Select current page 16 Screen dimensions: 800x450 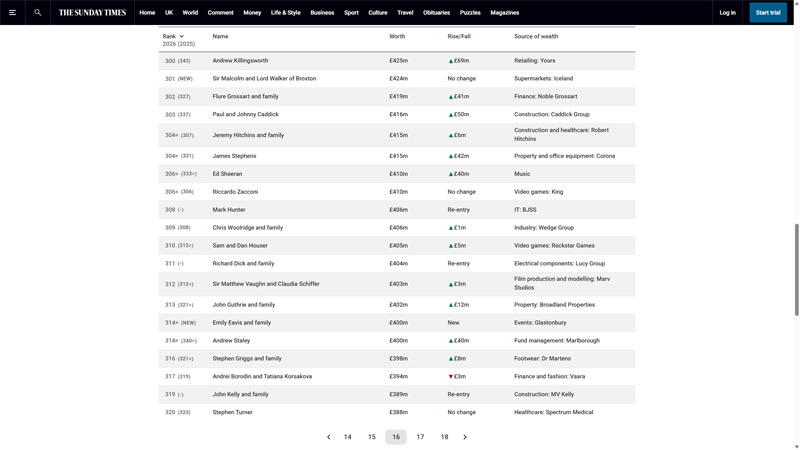[396, 437]
